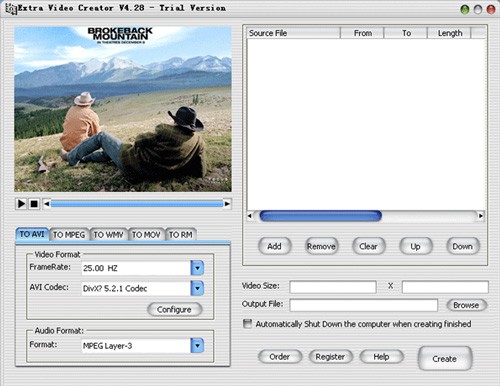Click the Configure codec button
The image size is (500, 386).
174,310
